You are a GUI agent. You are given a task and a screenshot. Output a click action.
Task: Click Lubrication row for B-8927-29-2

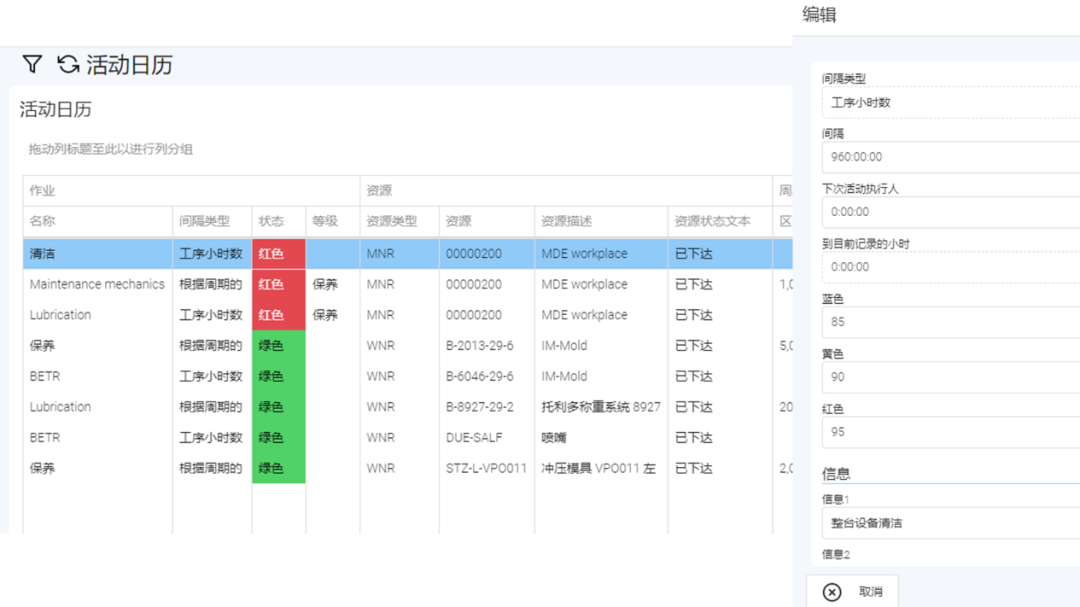click(x=408, y=407)
